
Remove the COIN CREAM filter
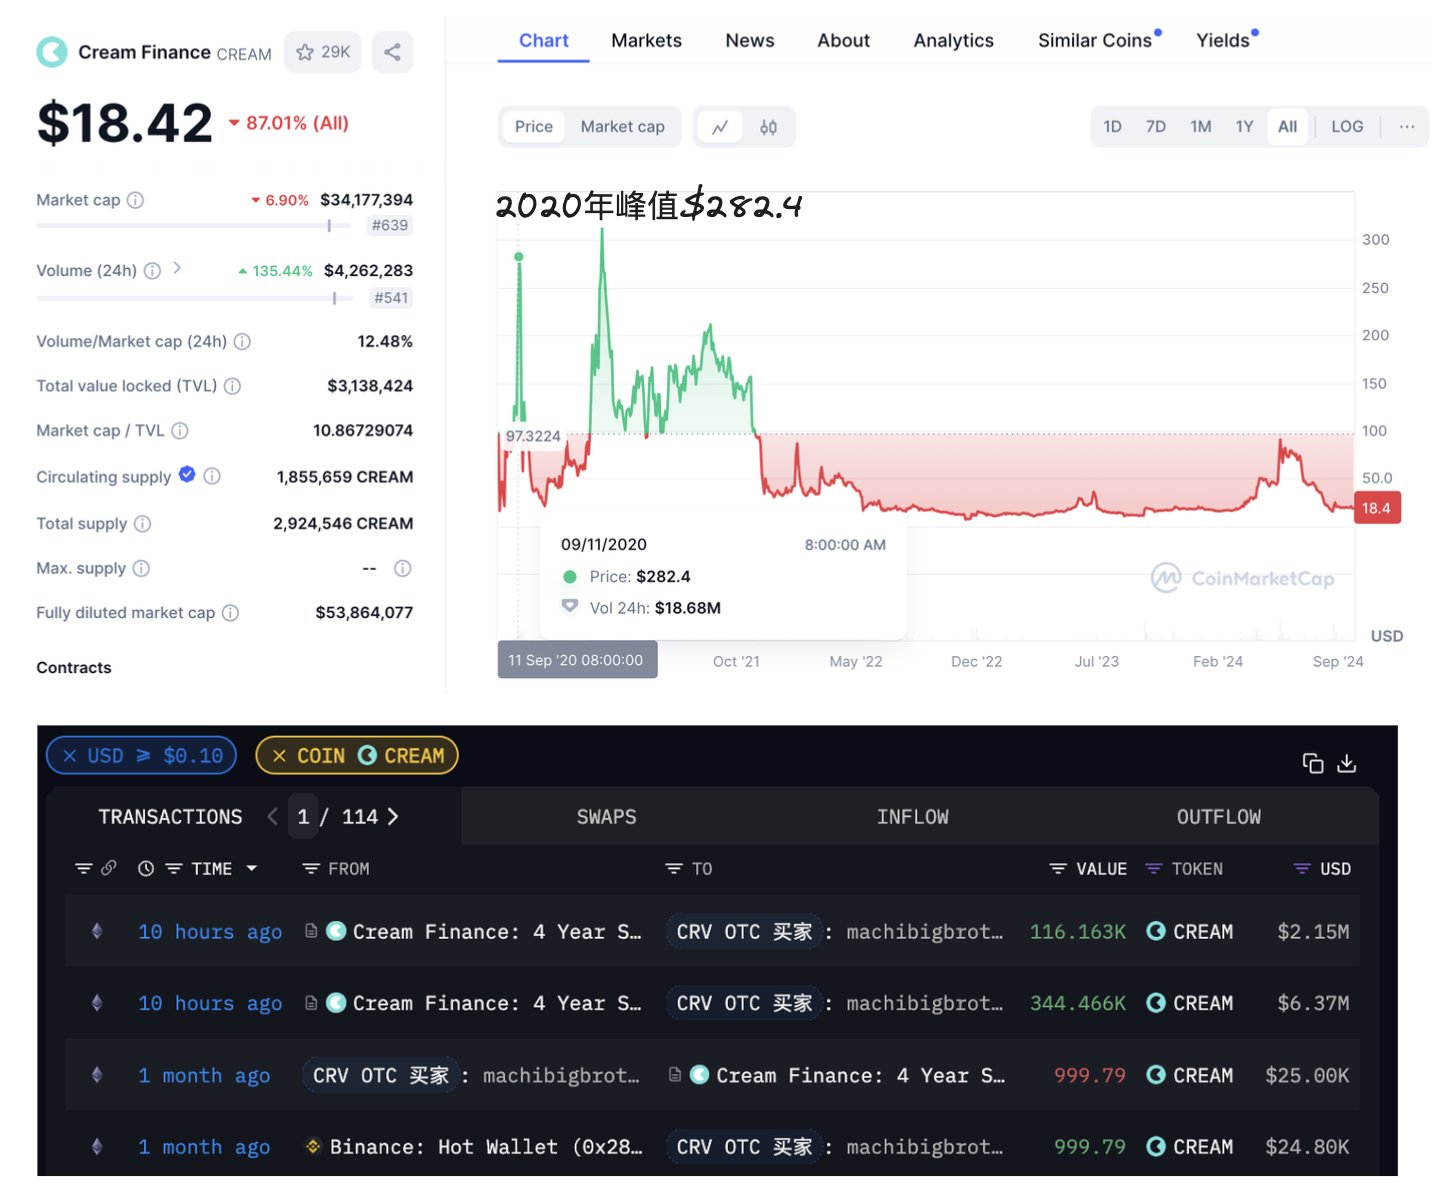[x=280, y=756]
